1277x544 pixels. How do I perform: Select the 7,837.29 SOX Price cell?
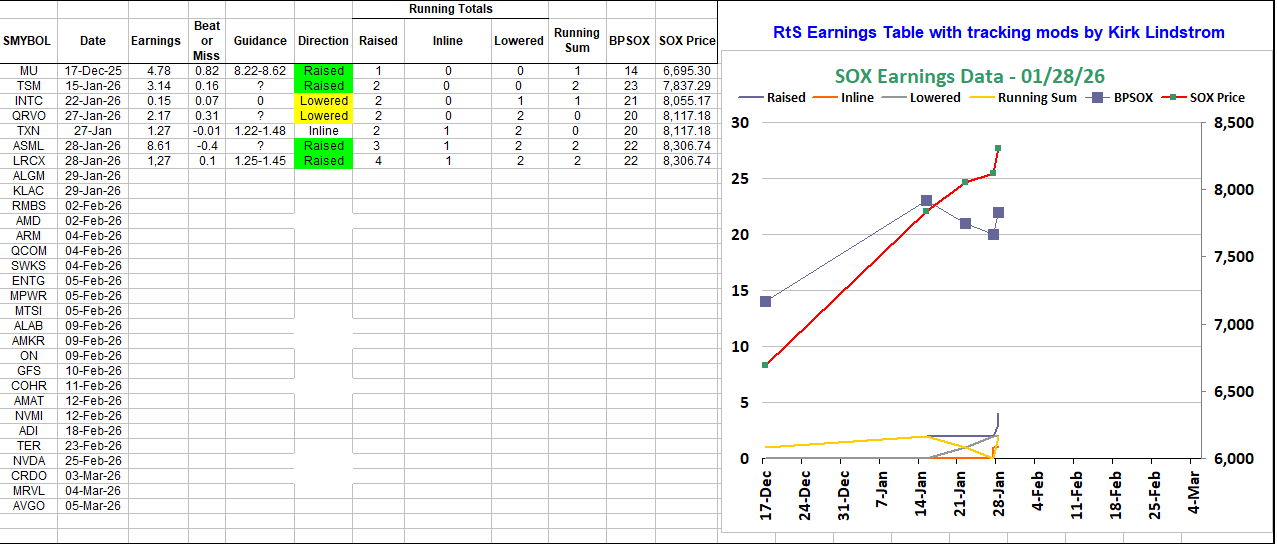point(686,86)
